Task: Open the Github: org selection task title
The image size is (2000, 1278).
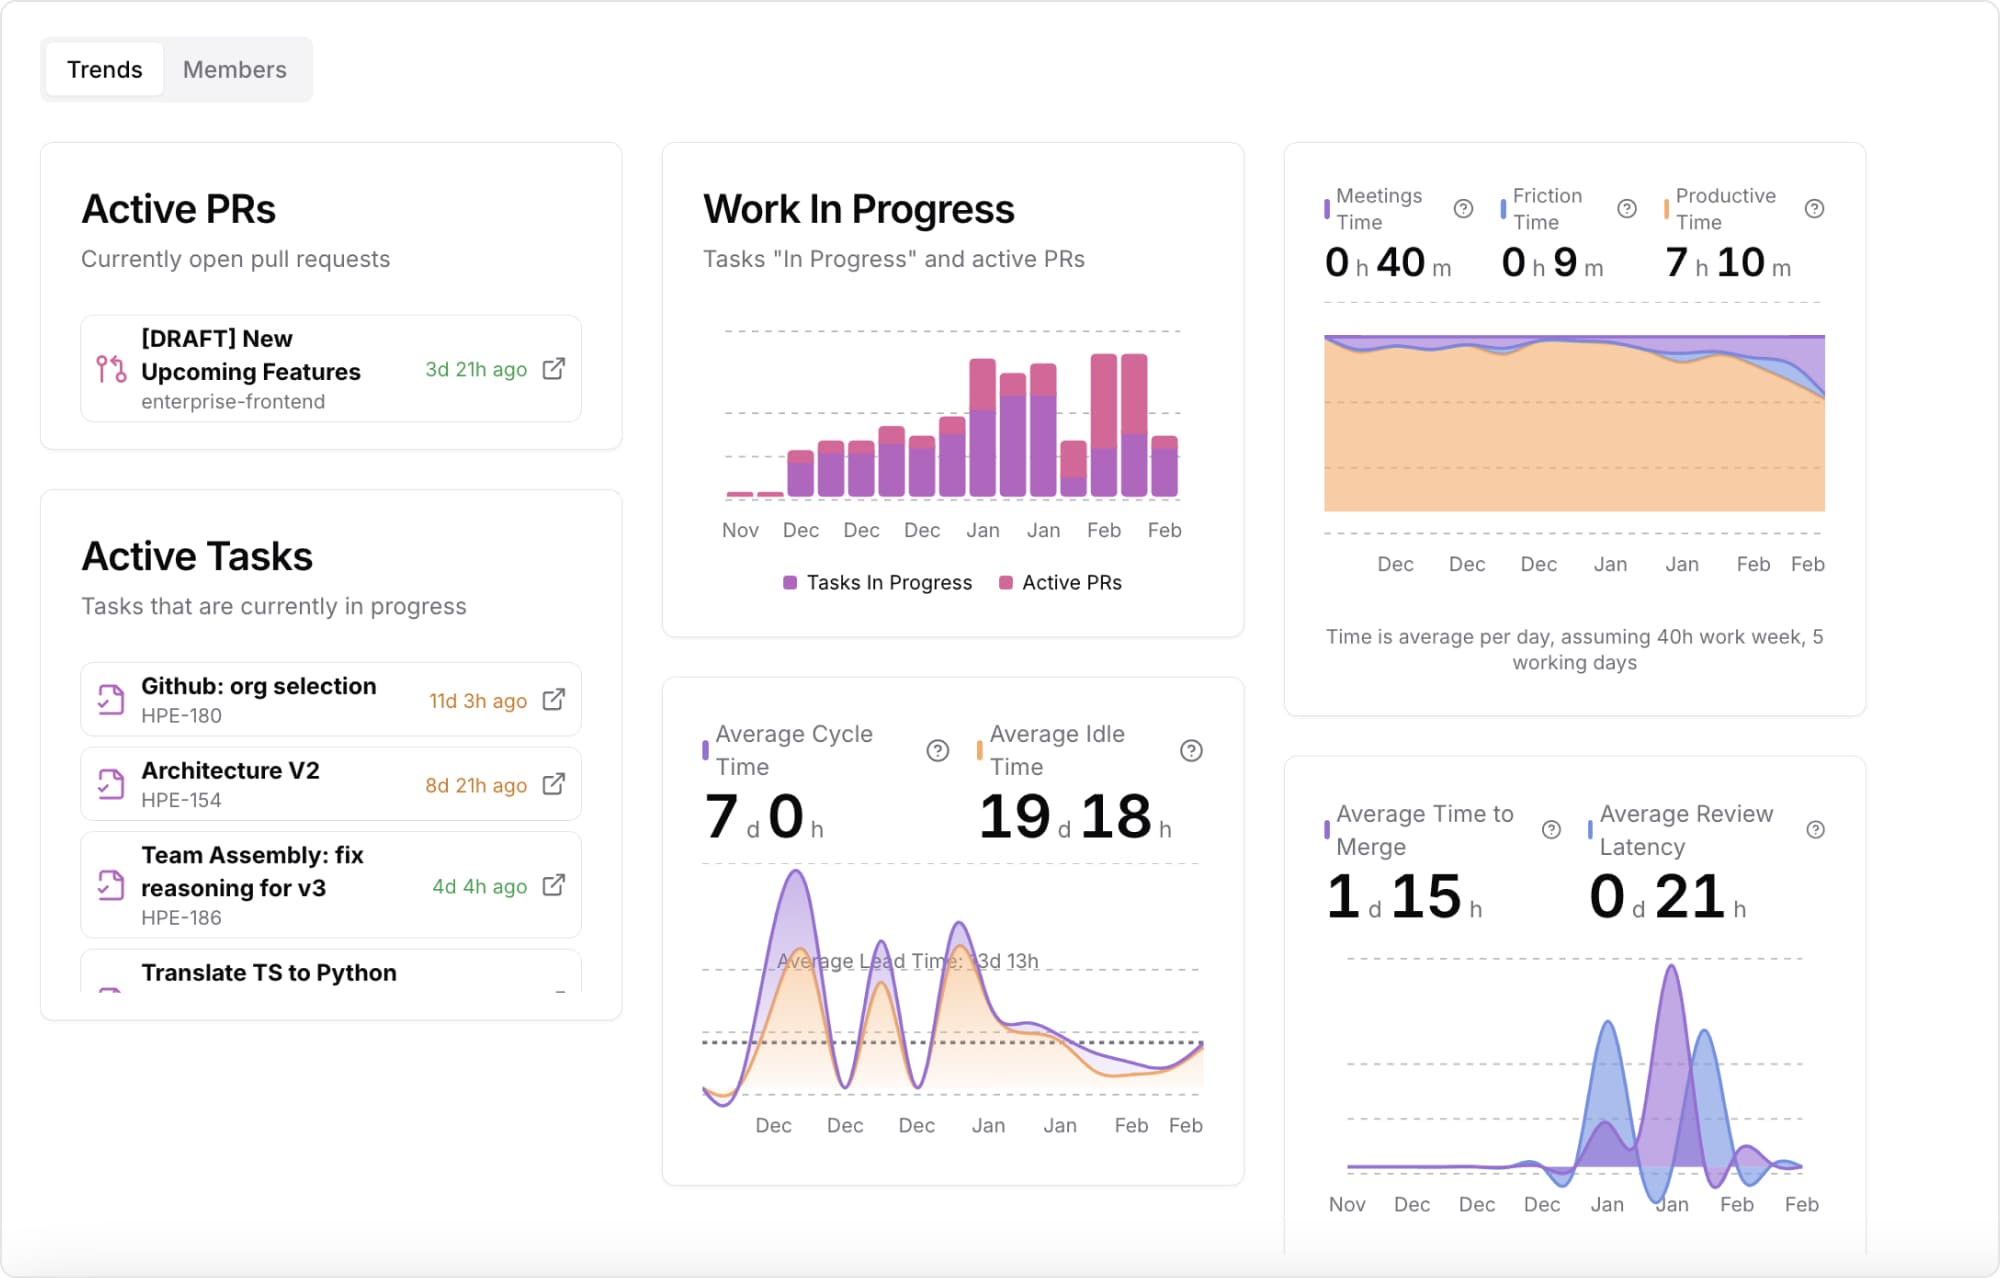Action: [x=258, y=686]
